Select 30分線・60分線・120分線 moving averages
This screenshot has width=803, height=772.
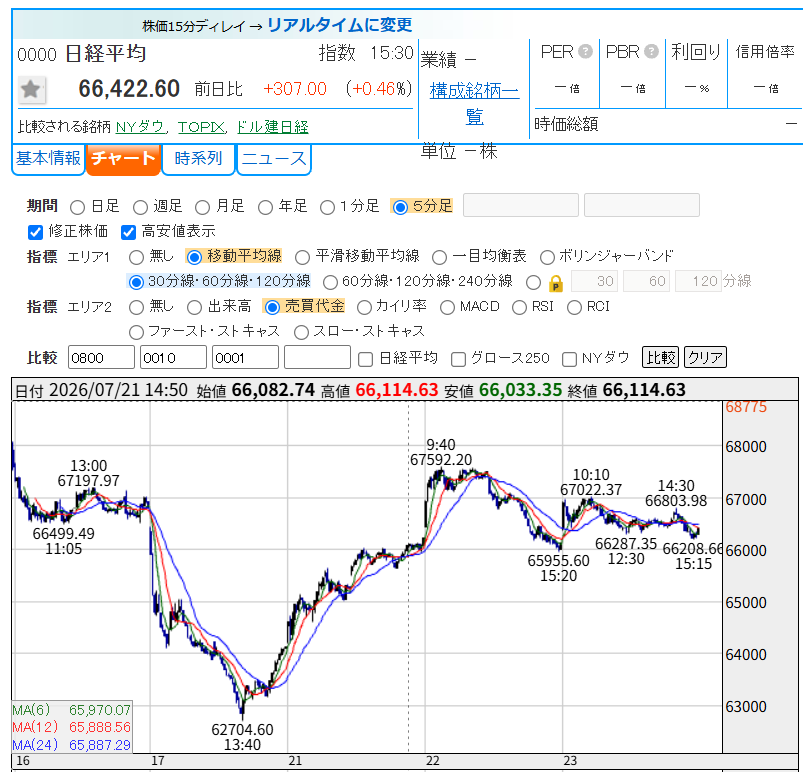136,282
